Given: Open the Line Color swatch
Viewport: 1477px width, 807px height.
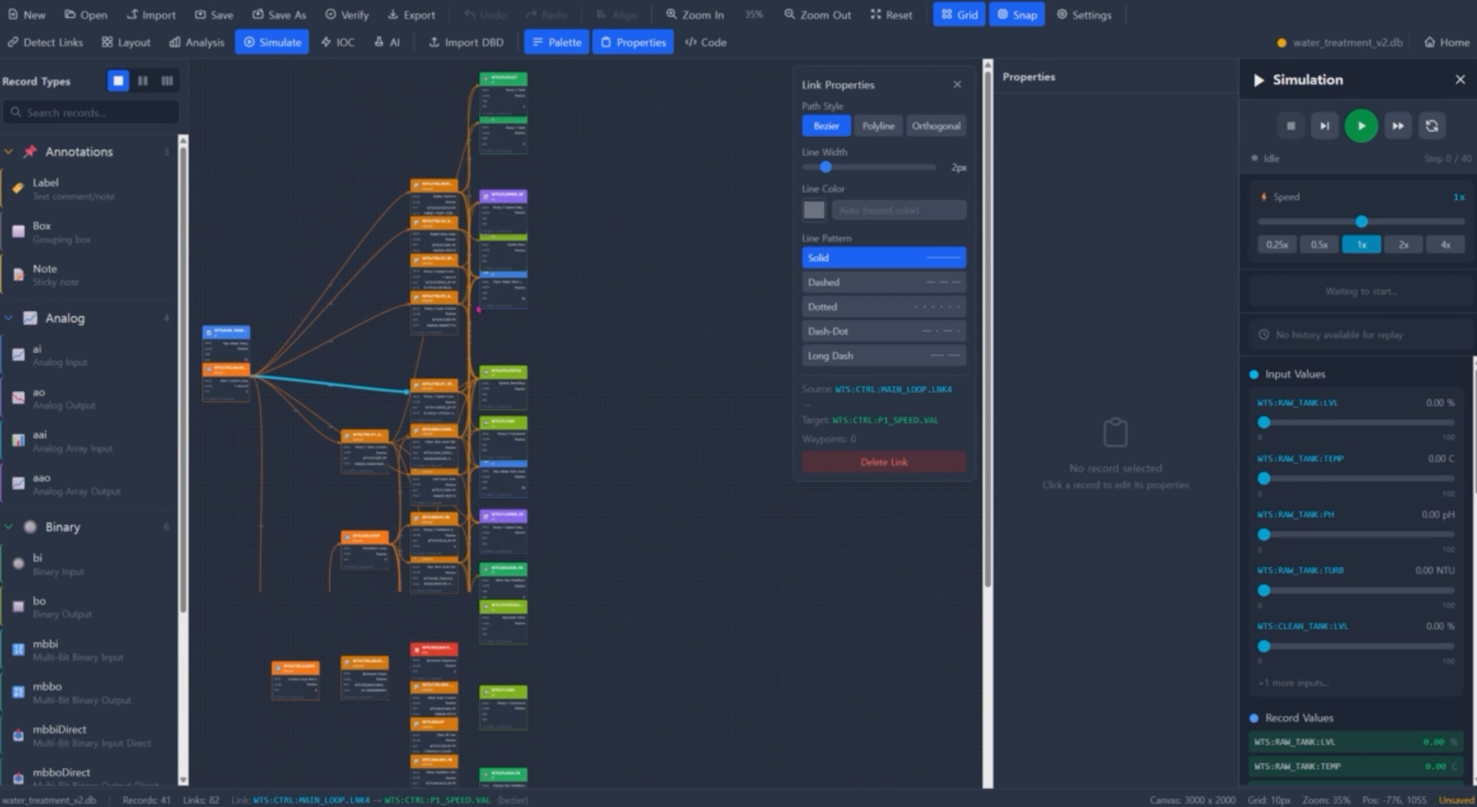Looking at the screenshot, I should click(814, 210).
